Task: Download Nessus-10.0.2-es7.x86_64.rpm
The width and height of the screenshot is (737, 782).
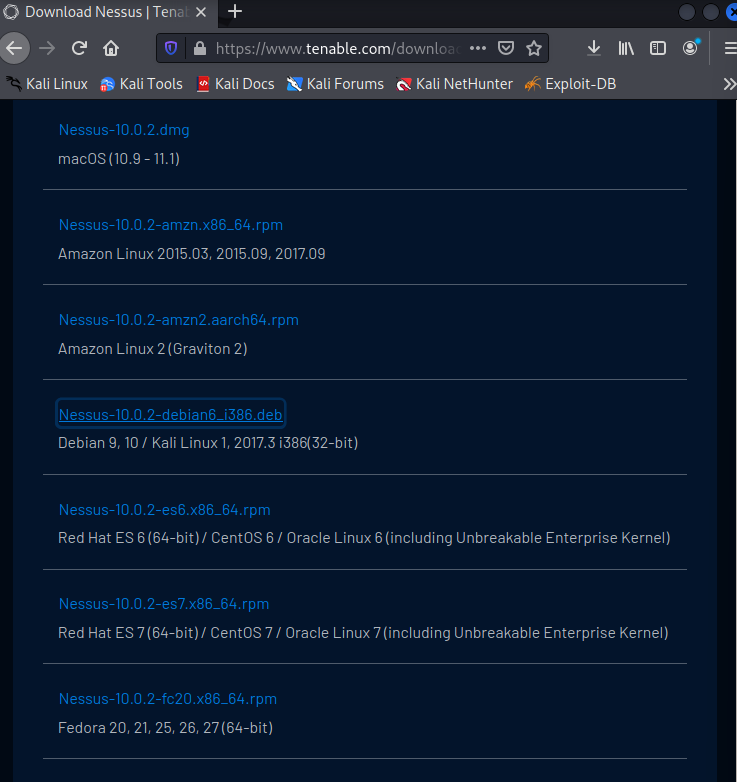Action: pyautogui.click(x=164, y=604)
